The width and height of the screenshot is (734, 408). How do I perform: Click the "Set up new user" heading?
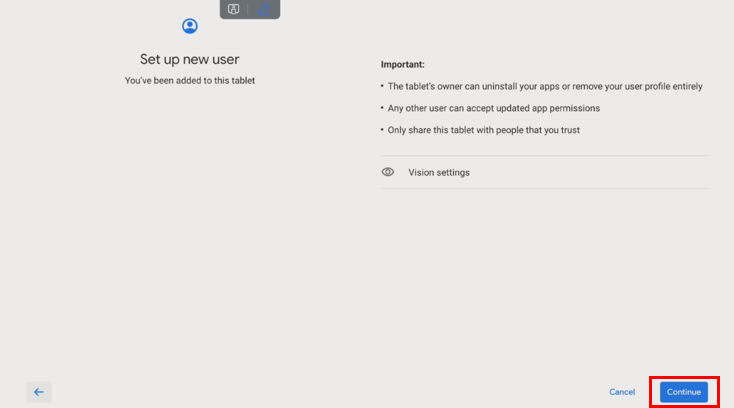190,58
